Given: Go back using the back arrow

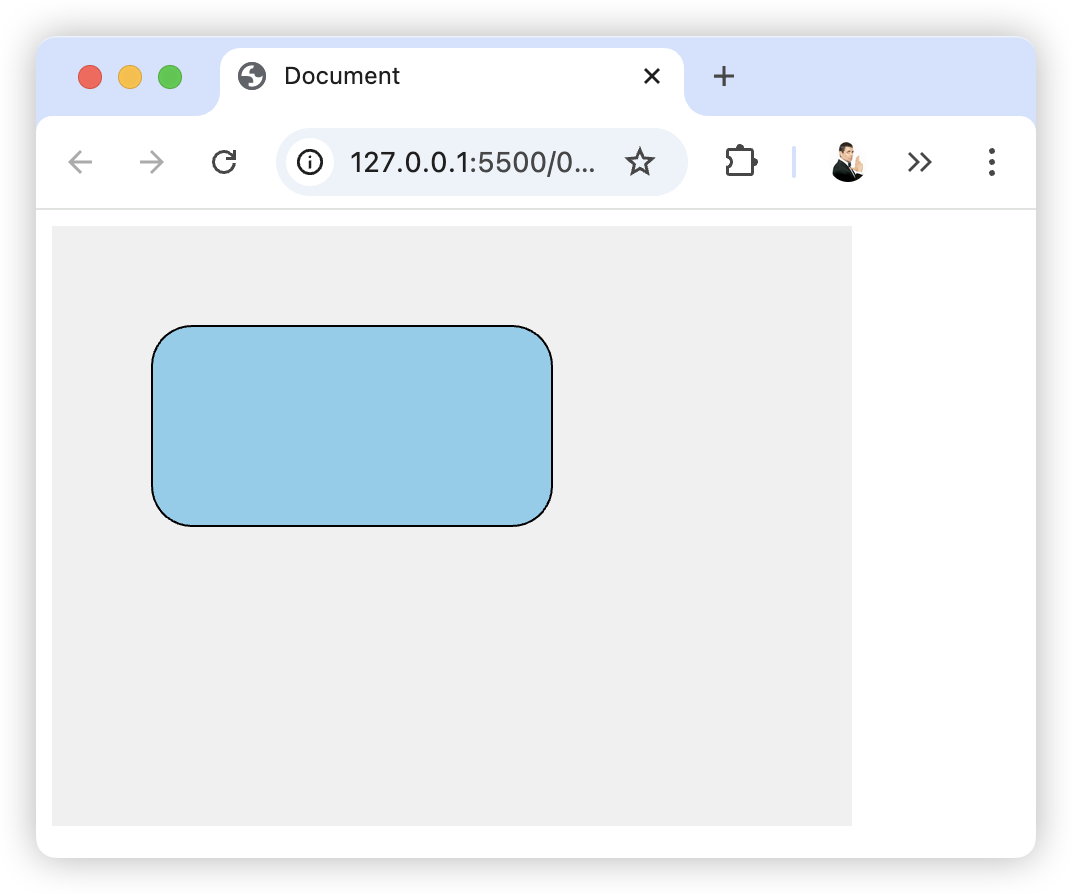Looking at the screenshot, I should click(x=81, y=162).
